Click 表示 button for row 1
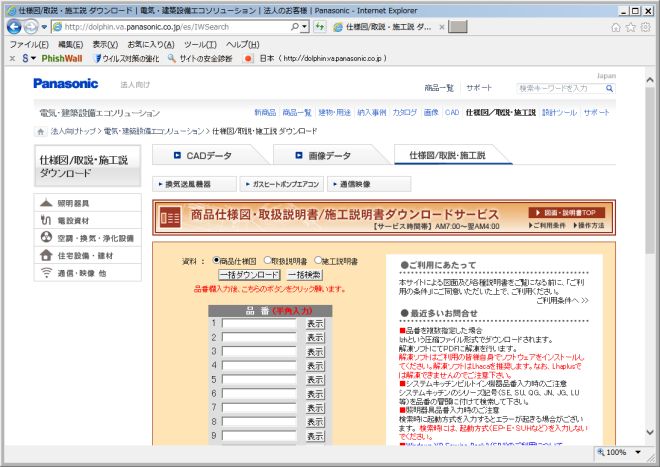660x467 pixels. 315,323
